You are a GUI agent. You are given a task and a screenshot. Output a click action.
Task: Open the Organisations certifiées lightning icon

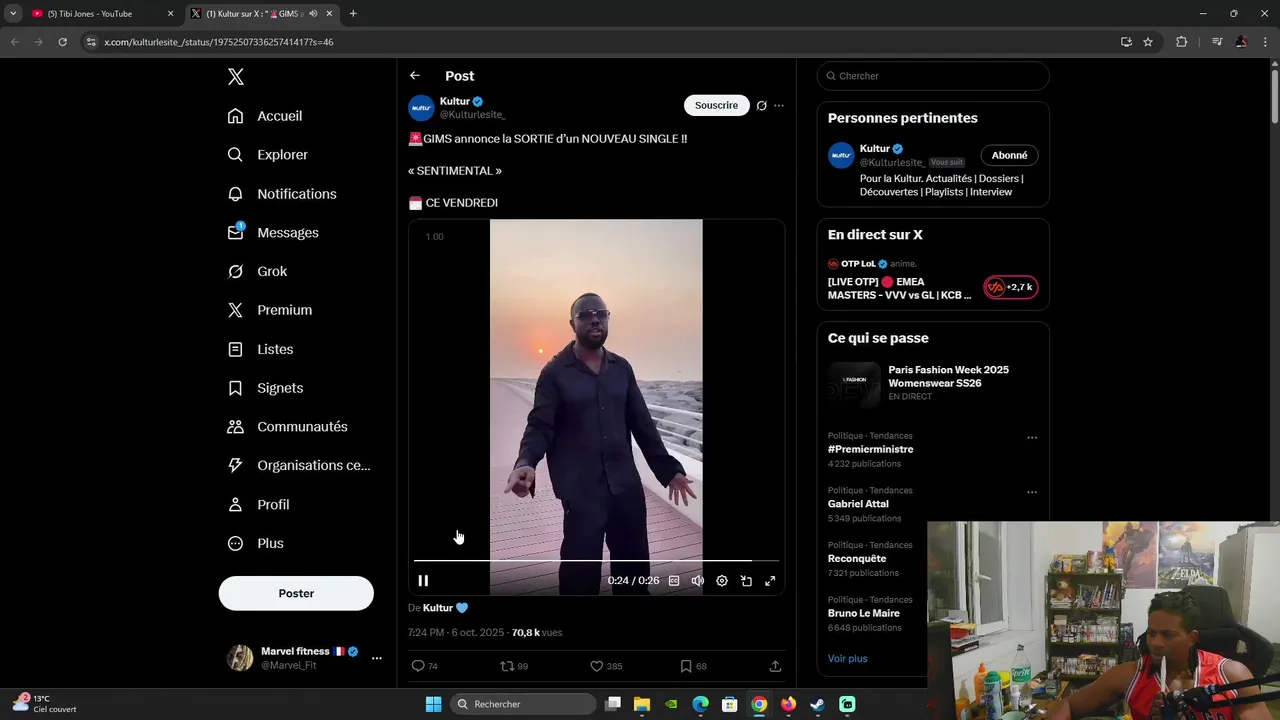pyautogui.click(x=235, y=465)
